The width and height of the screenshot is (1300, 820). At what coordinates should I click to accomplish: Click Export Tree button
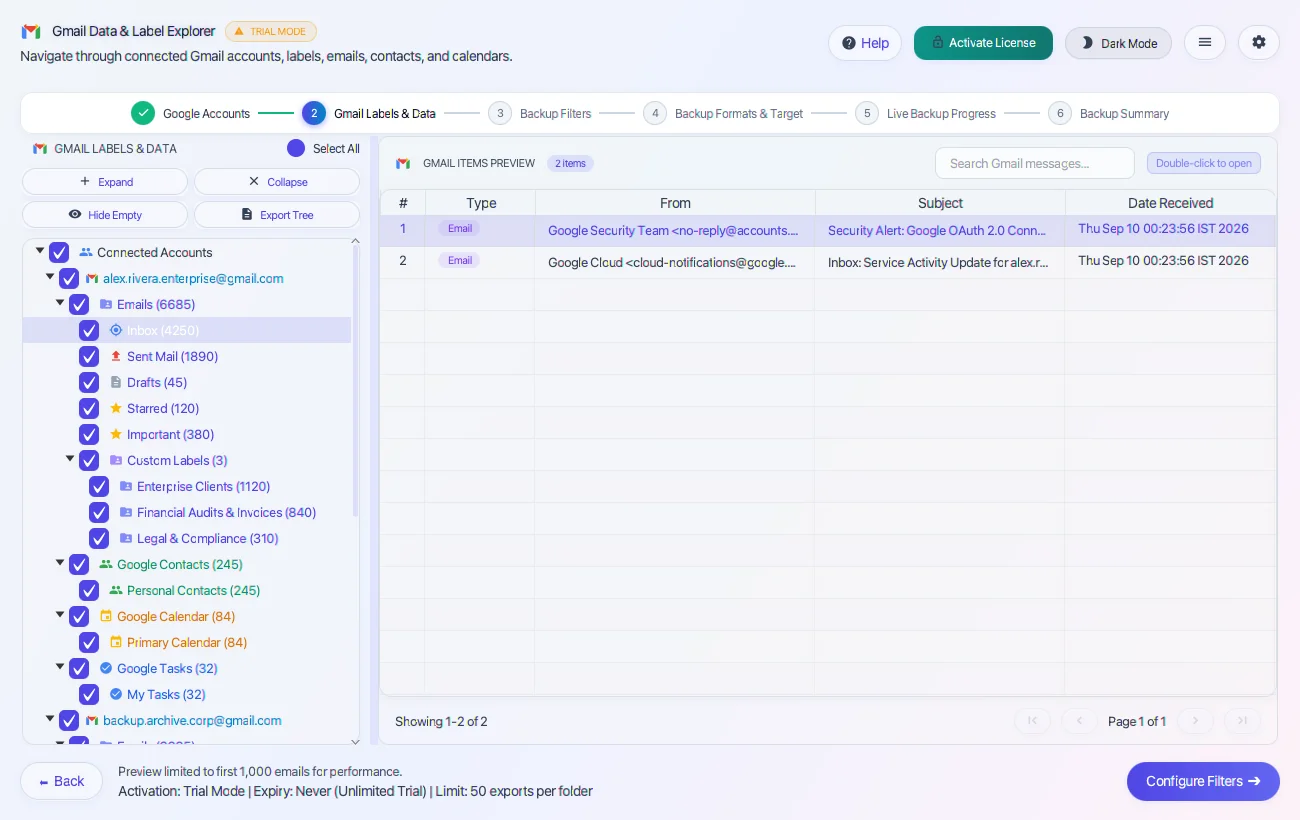click(x=277, y=215)
